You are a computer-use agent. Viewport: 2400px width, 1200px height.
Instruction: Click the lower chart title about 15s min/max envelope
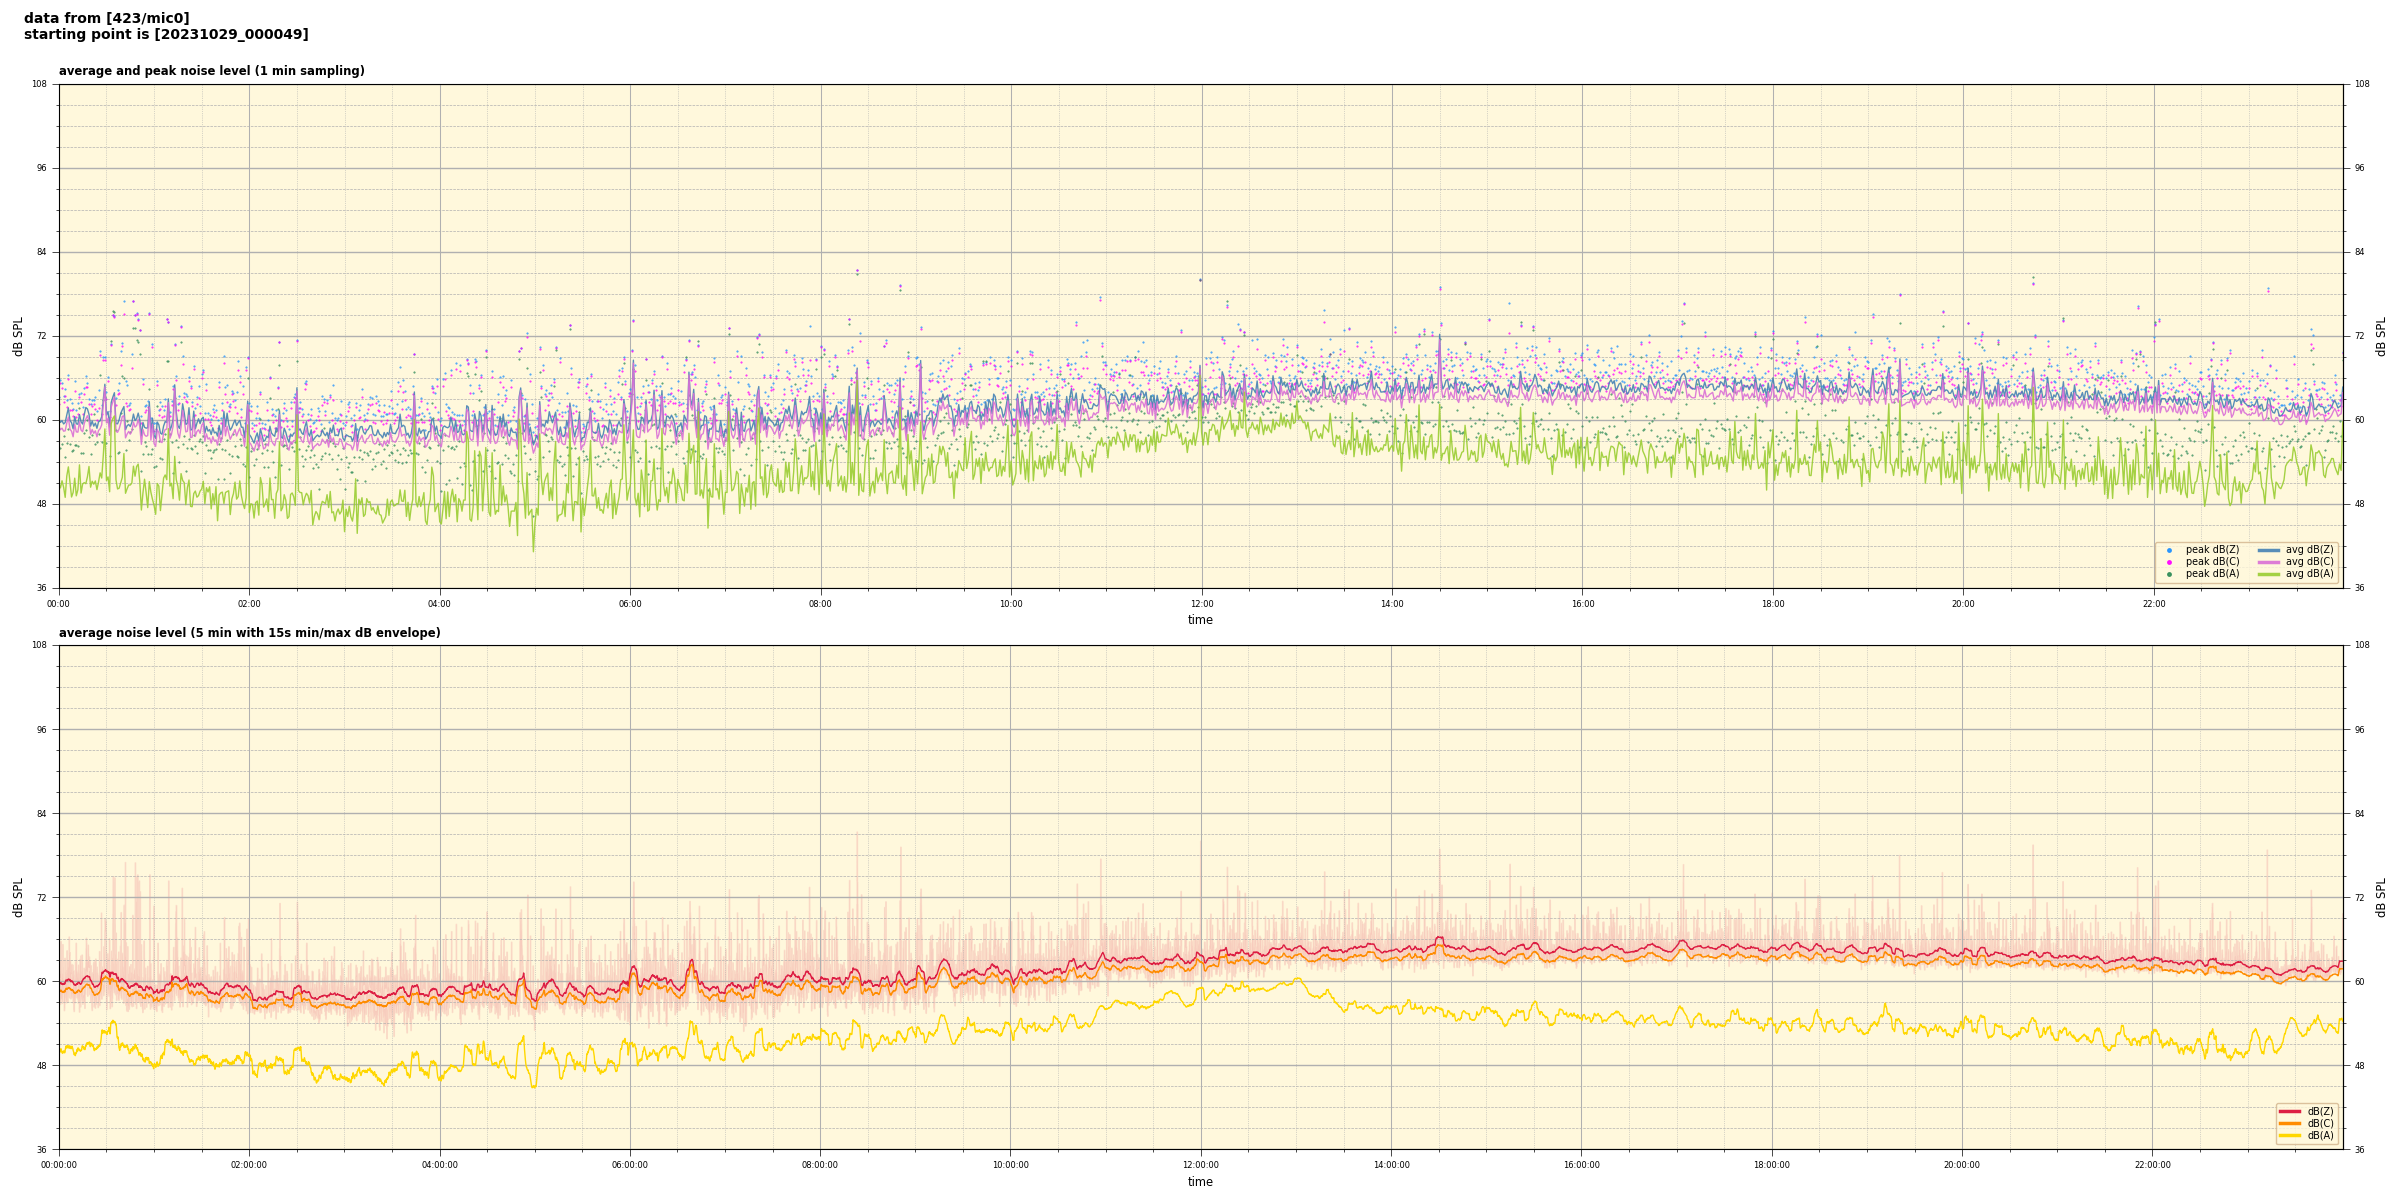coord(249,633)
